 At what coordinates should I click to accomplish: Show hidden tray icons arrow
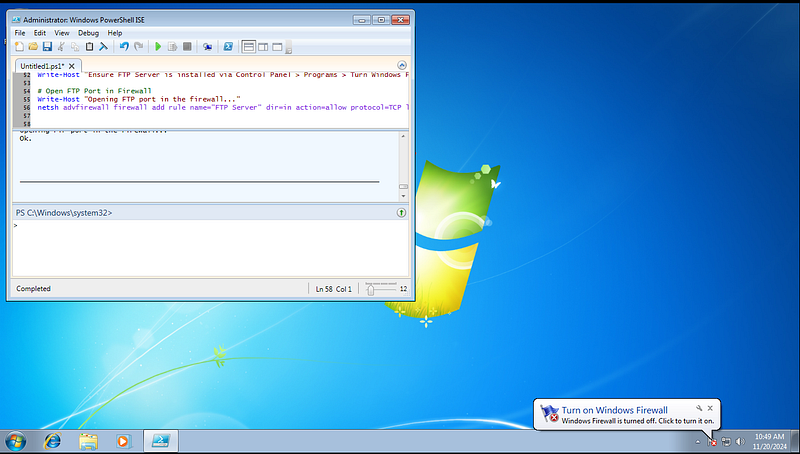[x=697, y=442]
